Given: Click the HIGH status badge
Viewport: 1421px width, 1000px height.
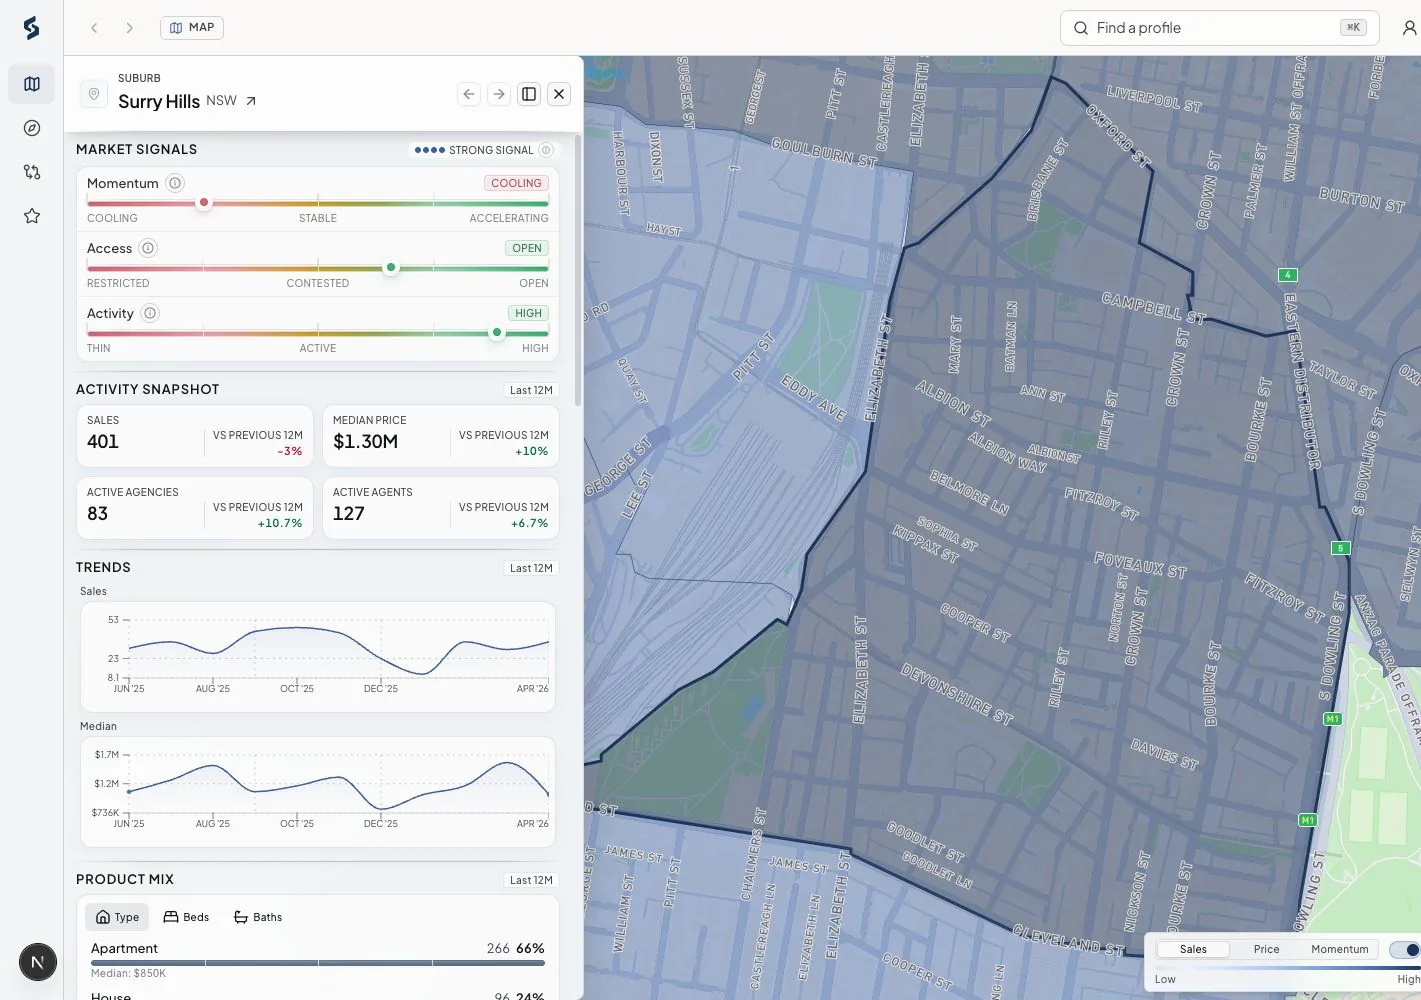Looking at the screenshot, I should pos(528,313).
